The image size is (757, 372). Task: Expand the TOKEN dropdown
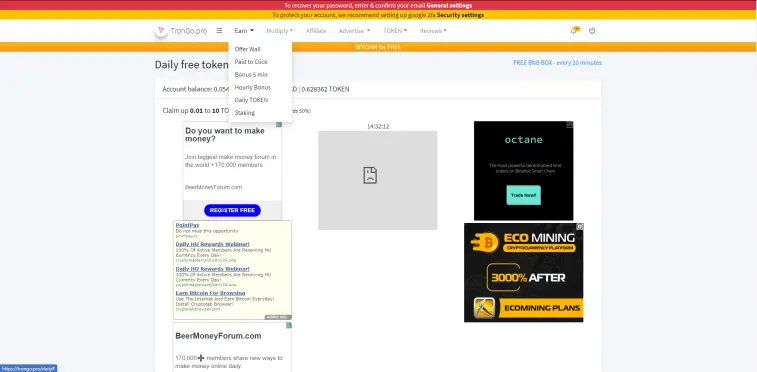tap(395, 31)
